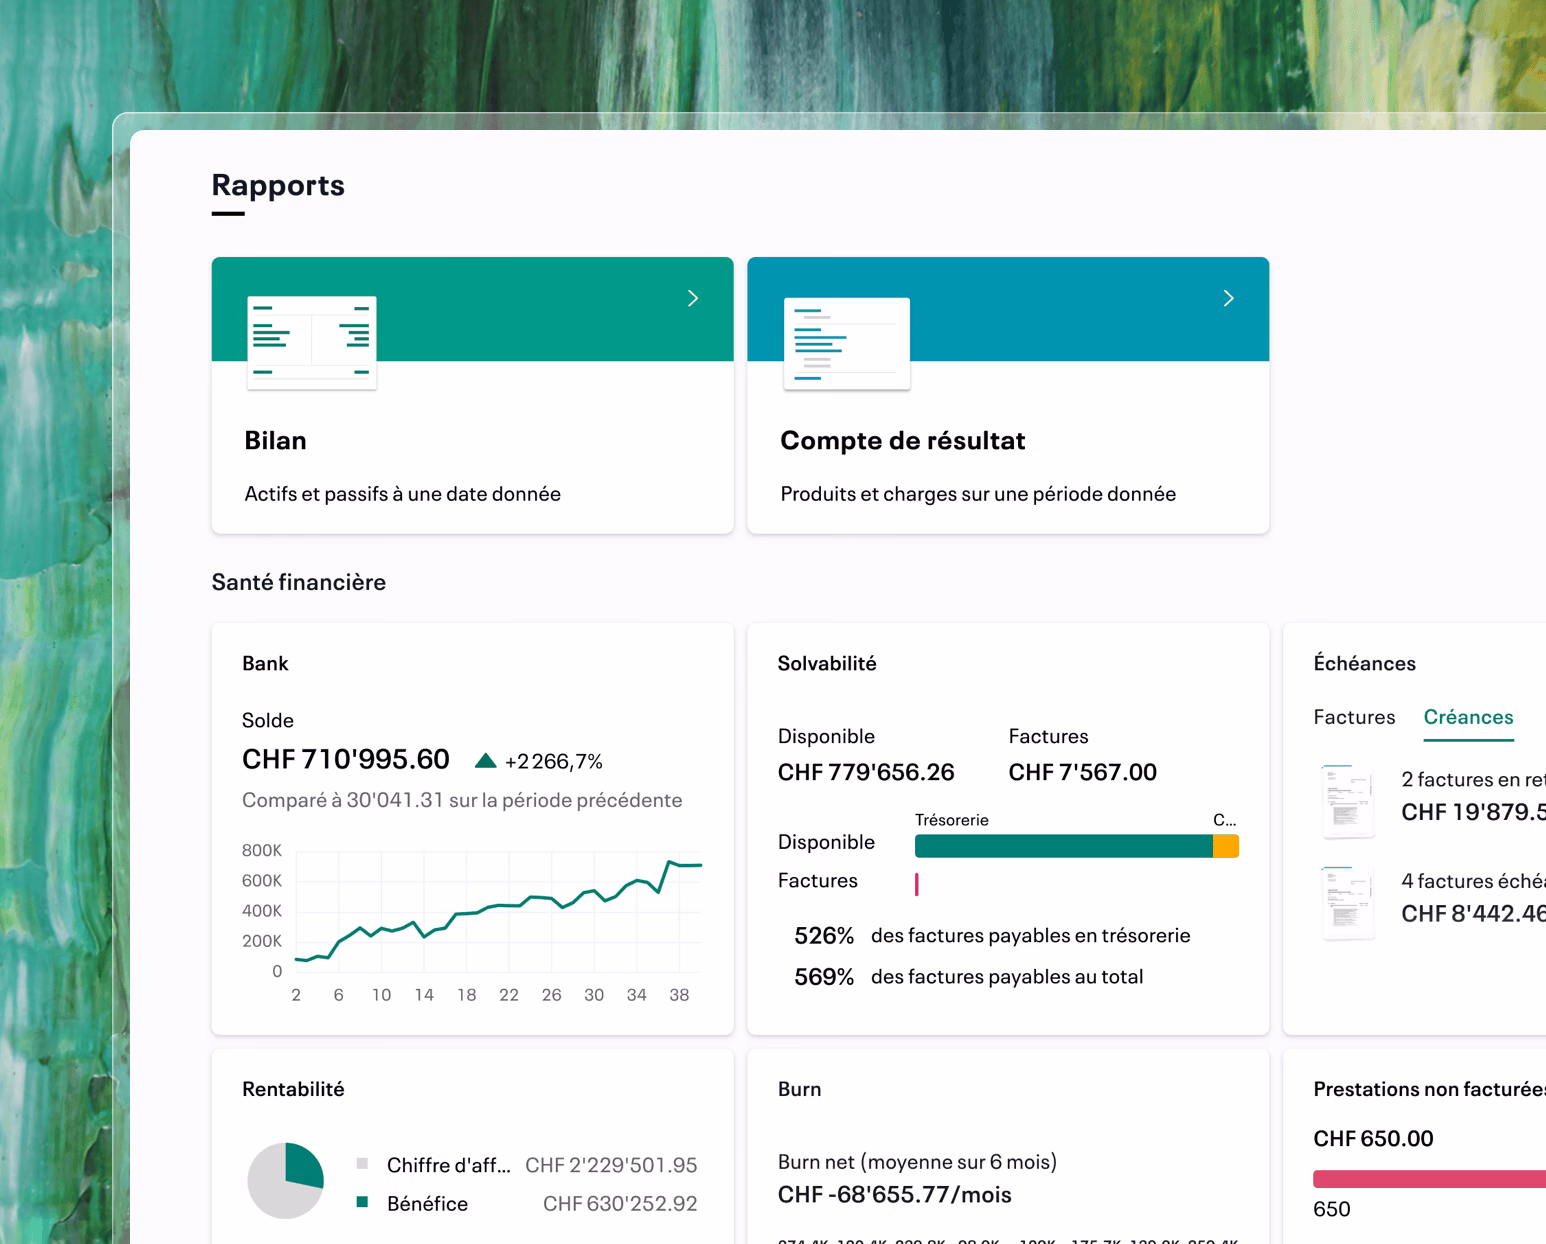Click the green Bénéfice legend square
1546x1244 pixels.
click(362, 1202)
